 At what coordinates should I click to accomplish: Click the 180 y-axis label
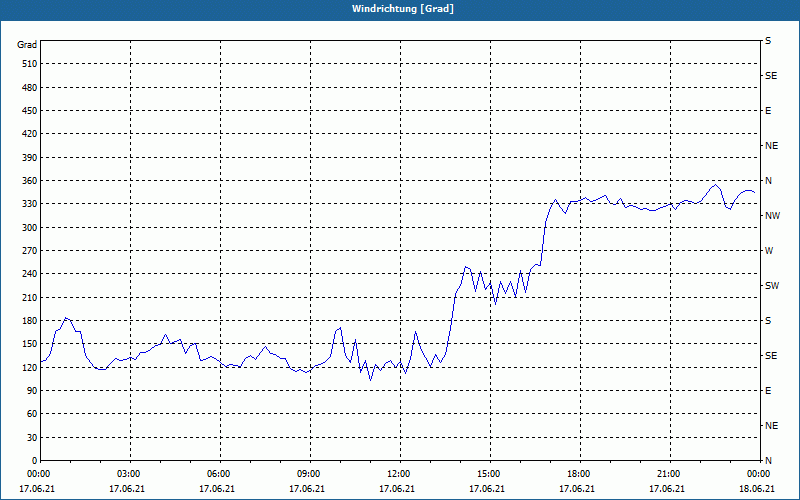coord(30,321)
